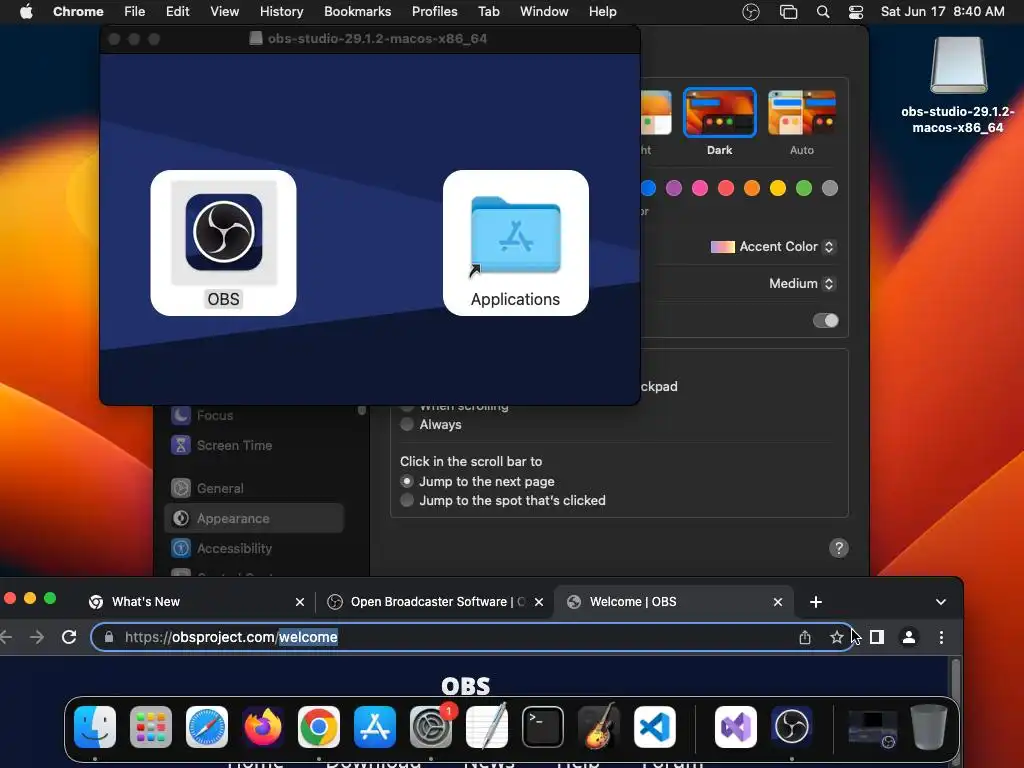Open the Applications folder shortcut in installer
Image resolution: width=1024 pixels, height=768 pixels.
515,234
